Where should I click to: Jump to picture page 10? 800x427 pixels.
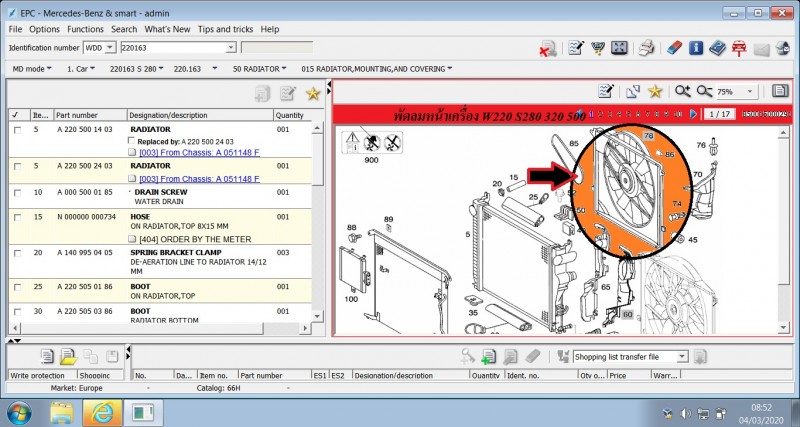click(678, 114)
